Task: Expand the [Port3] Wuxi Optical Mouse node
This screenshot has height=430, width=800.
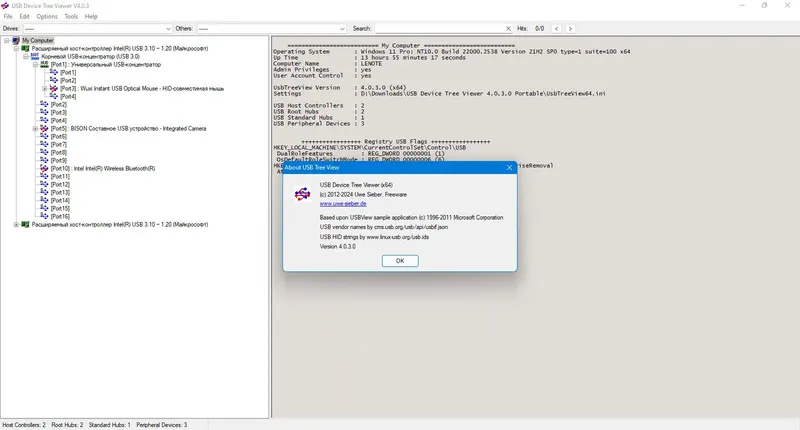Action: tap(45, 89)
